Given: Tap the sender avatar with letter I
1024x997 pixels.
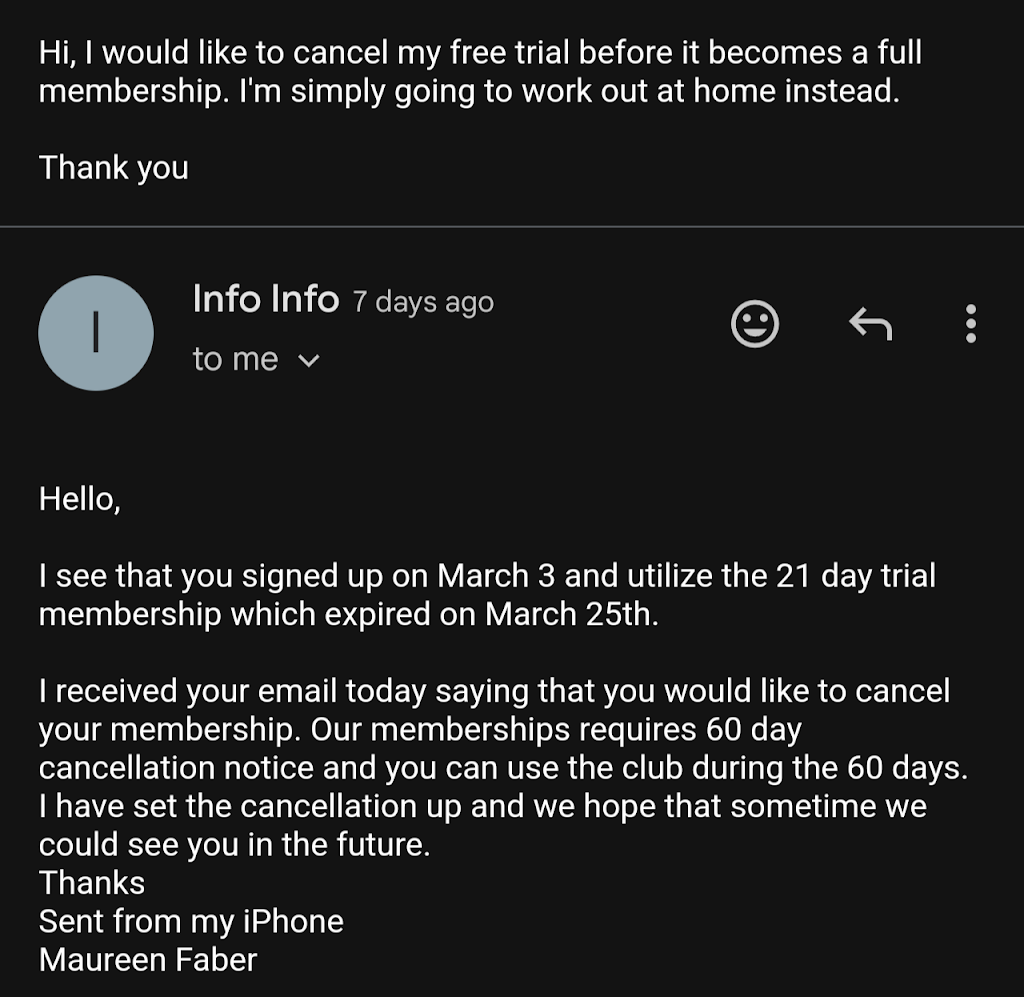Looking at the screenshot, I should tap(95, 334).
